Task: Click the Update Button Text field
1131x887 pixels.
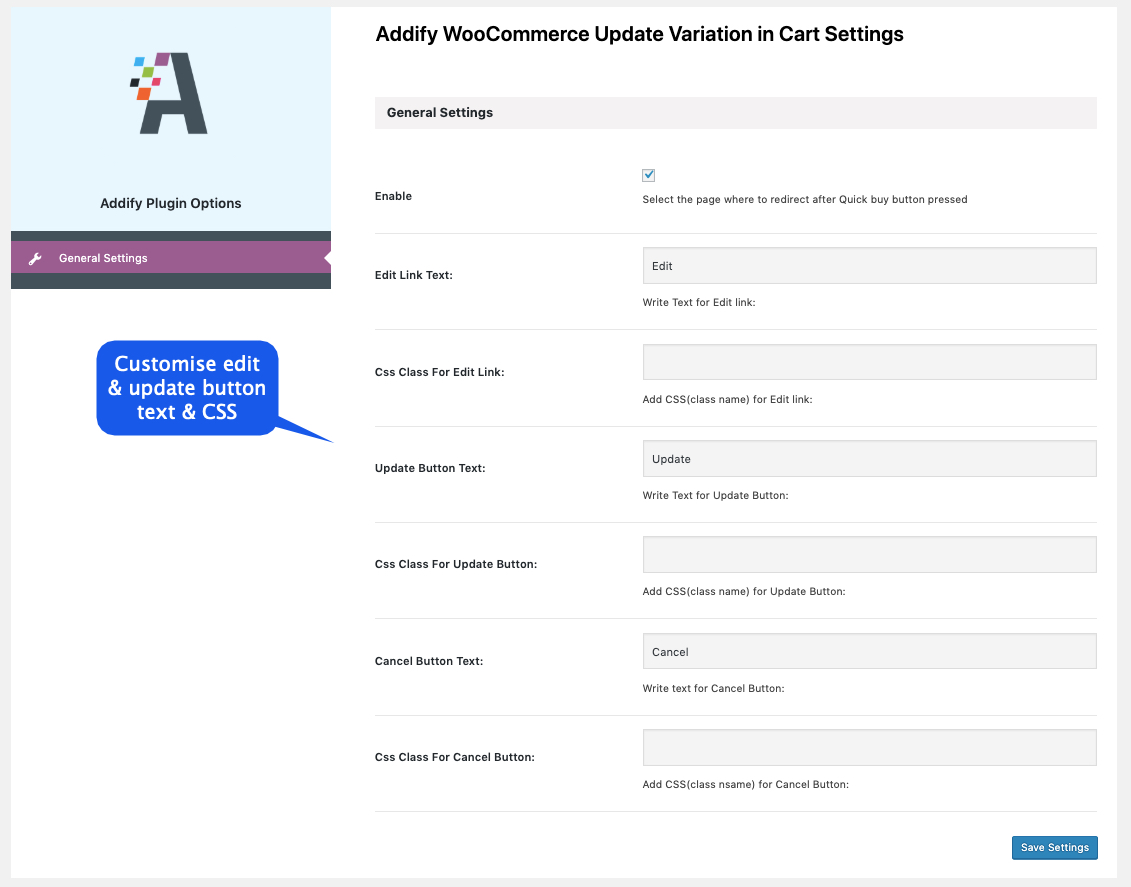Action: point(869,458)
